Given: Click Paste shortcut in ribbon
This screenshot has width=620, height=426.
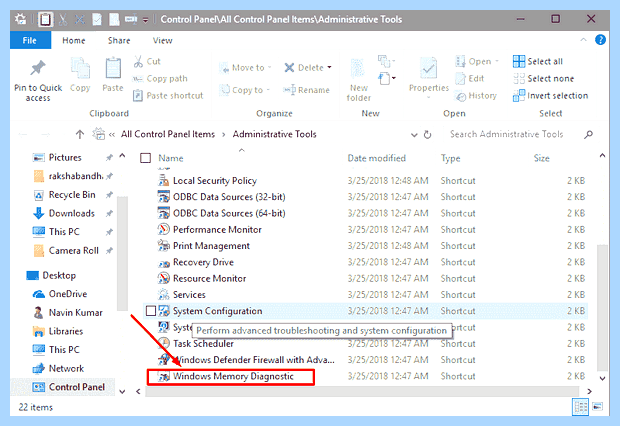Looking at the screenshot, I should pyautogui.click(x=168, y=95).
